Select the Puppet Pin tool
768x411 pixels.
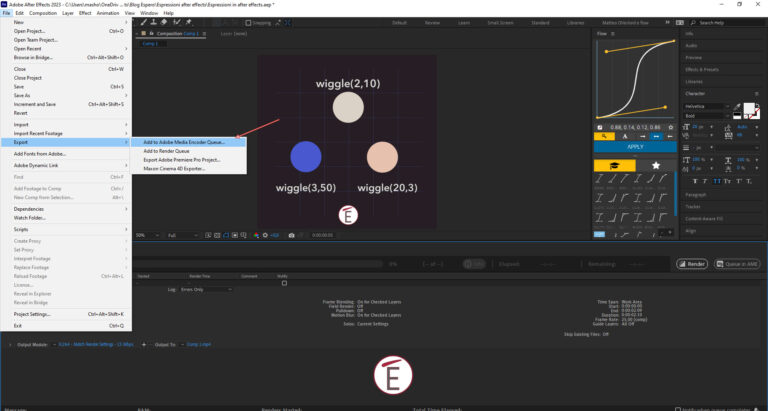coord(189,23)
